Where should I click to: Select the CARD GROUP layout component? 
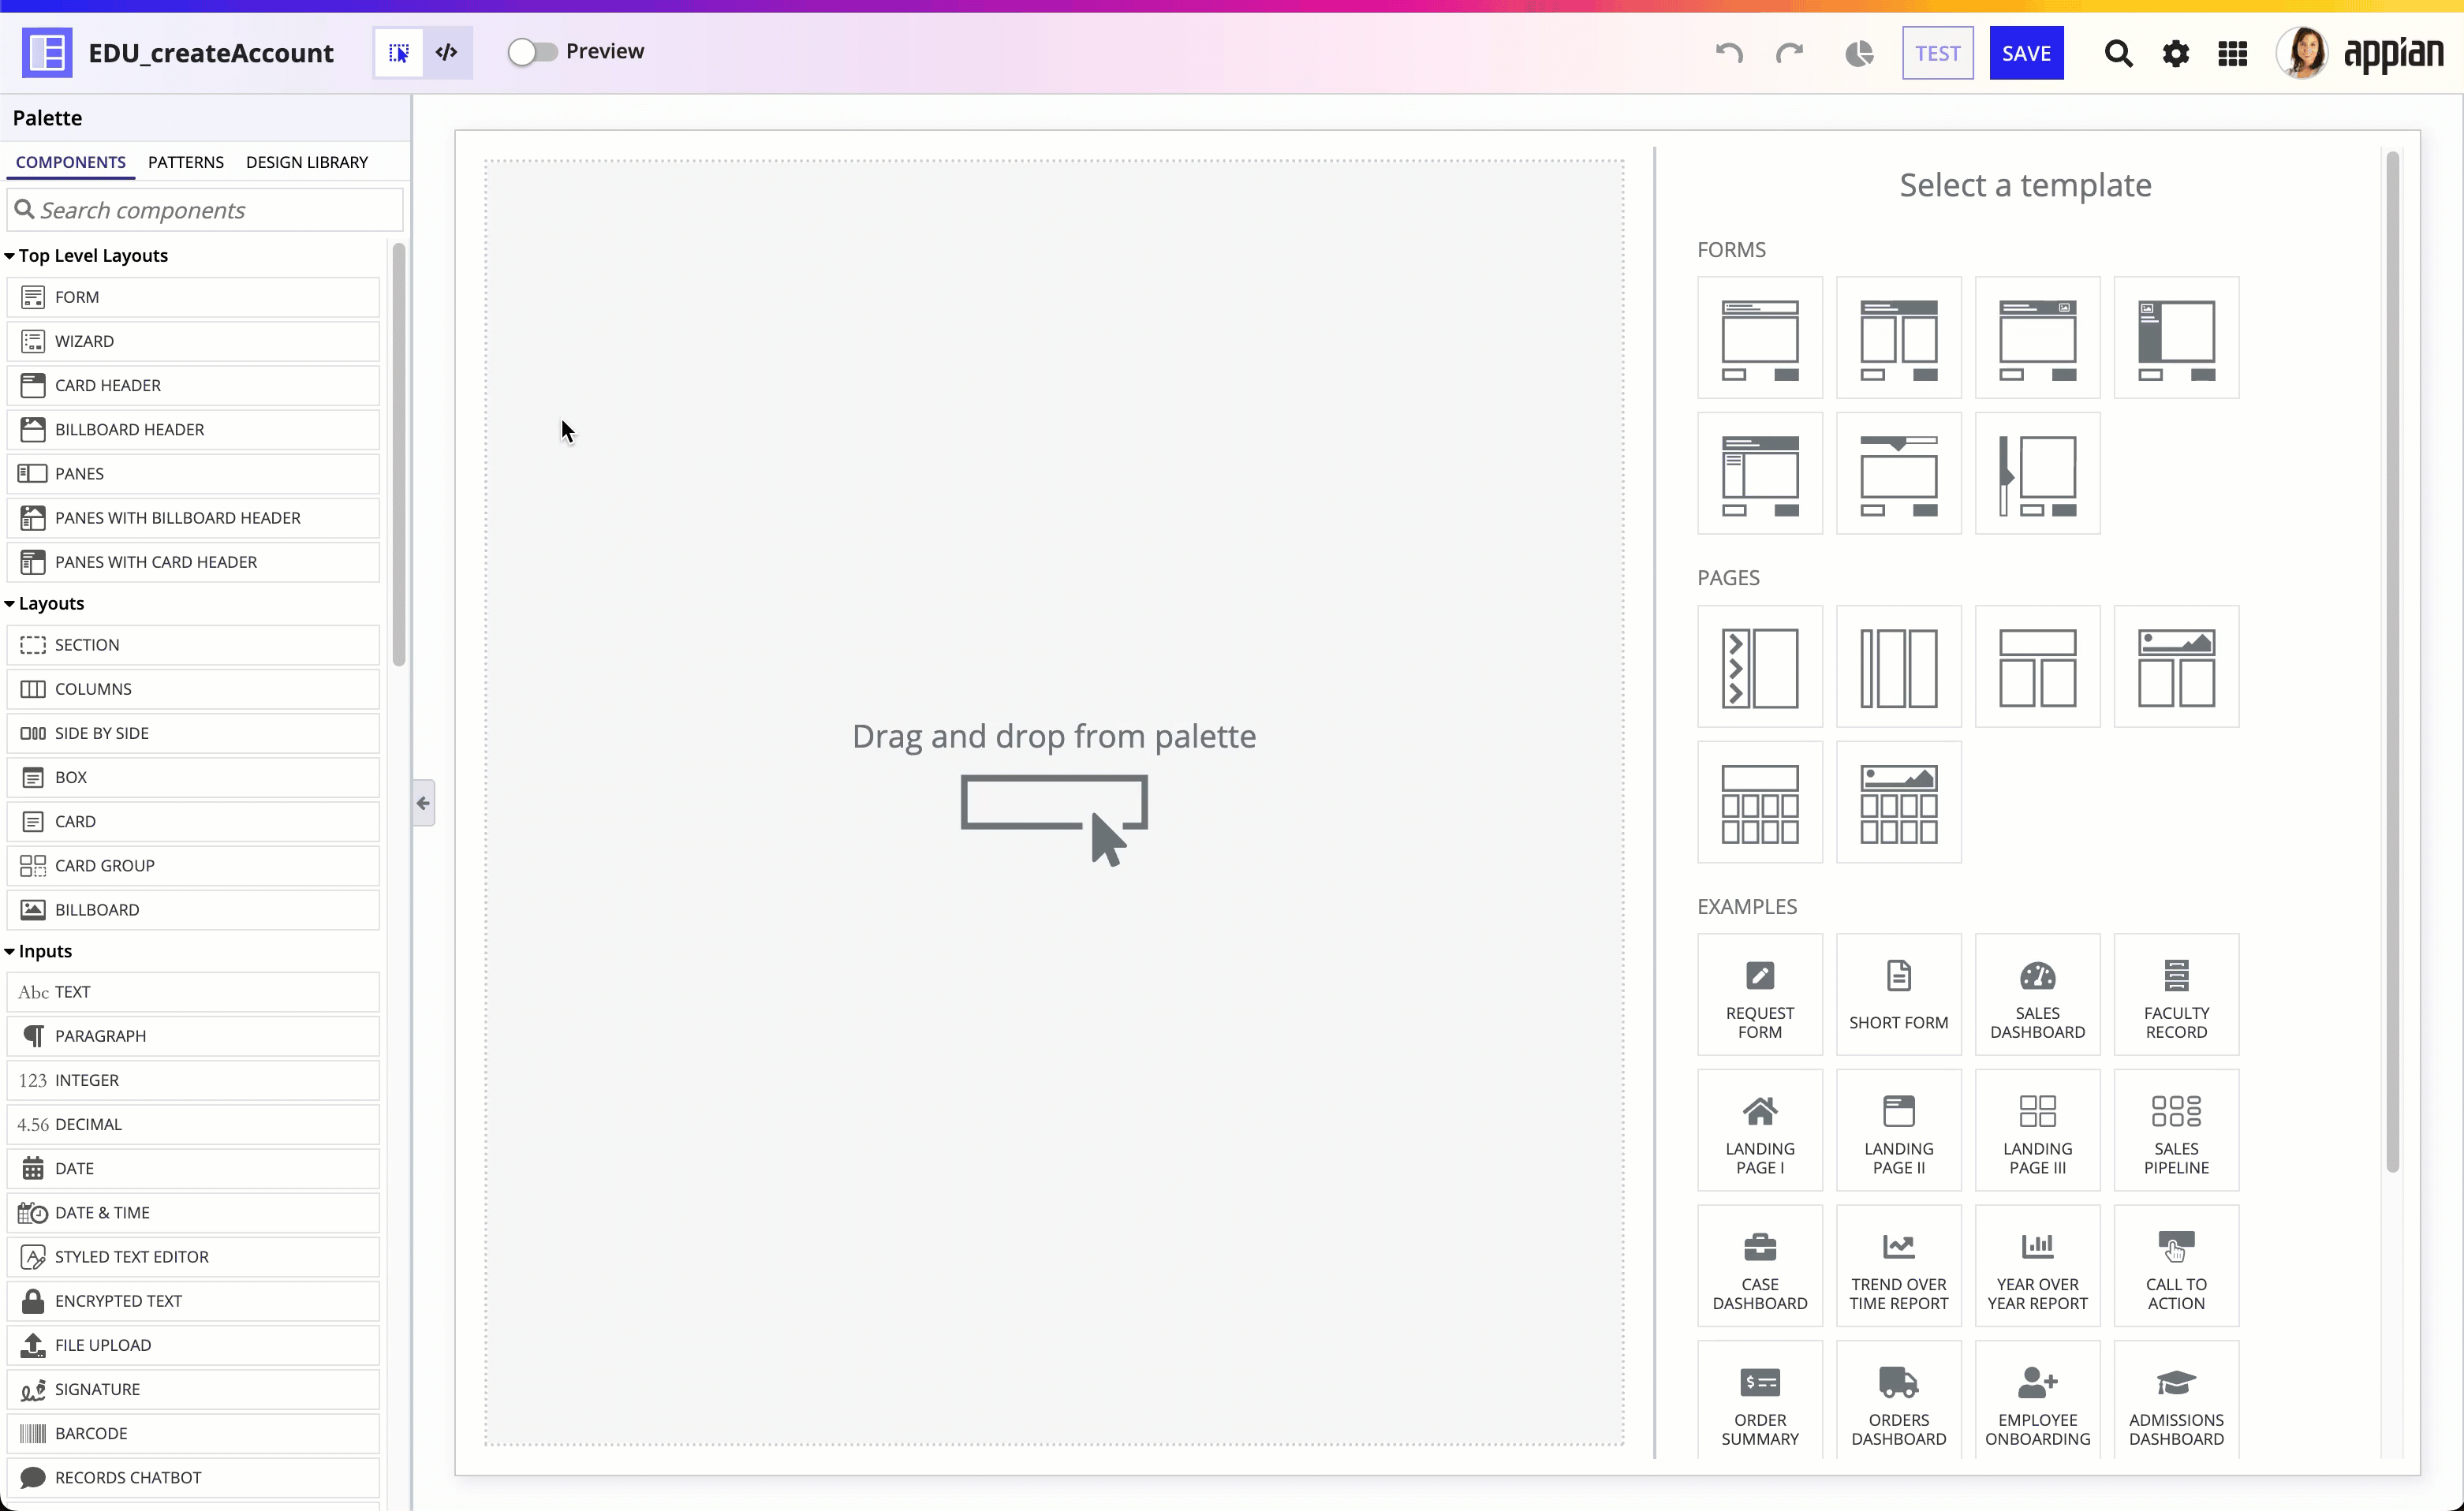pyautogui.click(x=193, y=866)
